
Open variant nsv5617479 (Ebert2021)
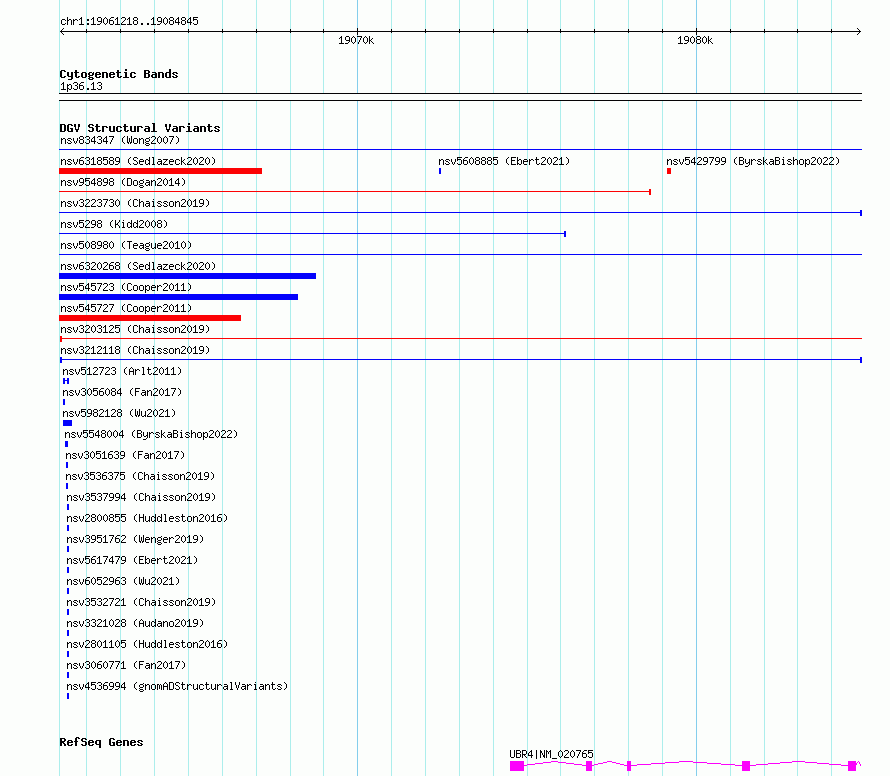(132, 560)
